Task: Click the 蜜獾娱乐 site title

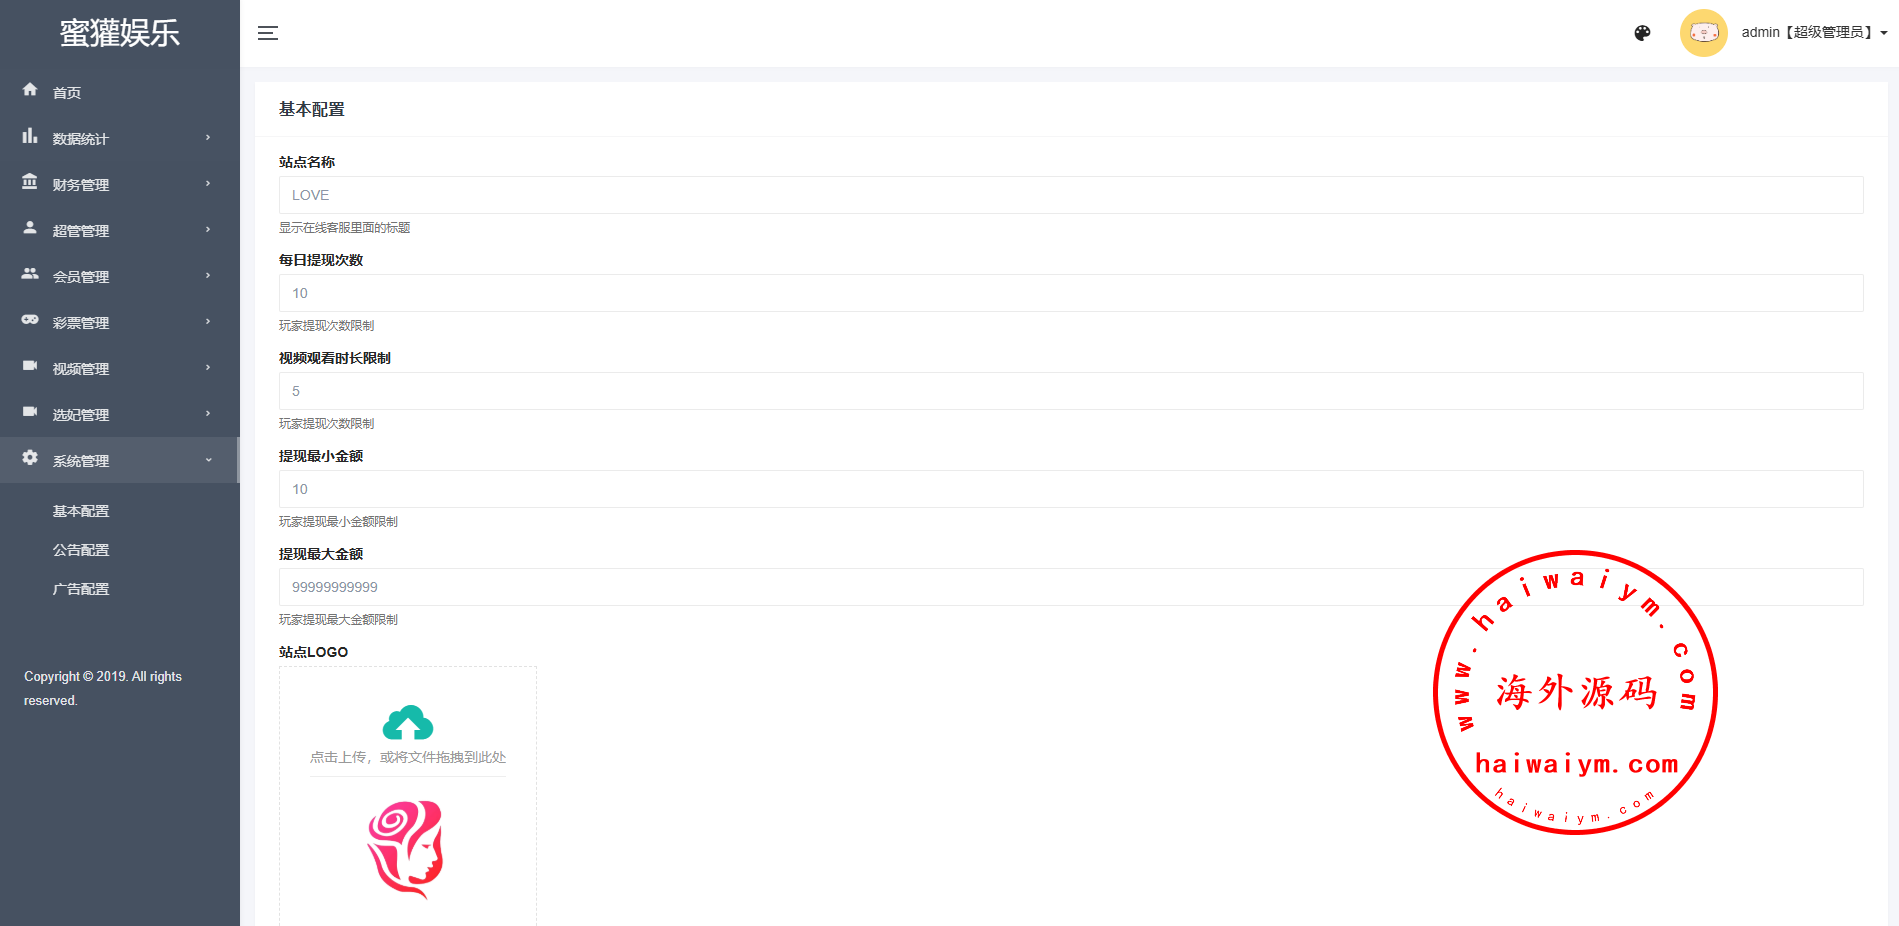Action: point(120,33)
